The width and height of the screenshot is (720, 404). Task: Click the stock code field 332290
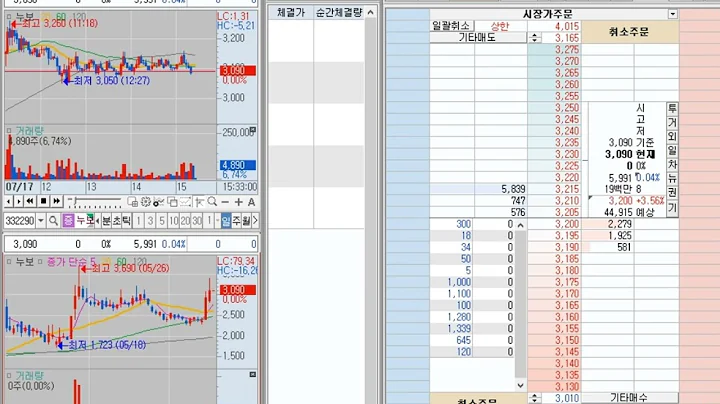(x=20, y=221)
